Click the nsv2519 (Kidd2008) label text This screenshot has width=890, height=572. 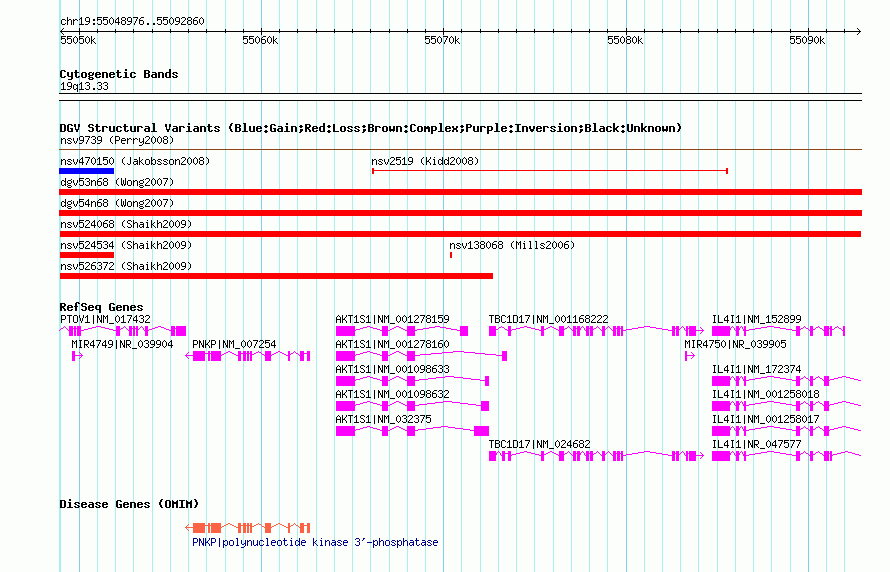(425, 161)
